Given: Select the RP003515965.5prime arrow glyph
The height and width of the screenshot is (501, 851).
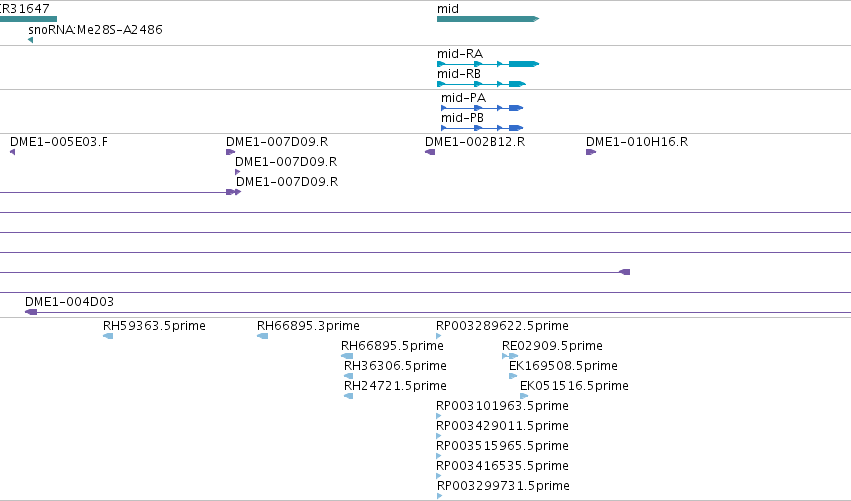Looking at the screenshot, I should coord(439,456).
